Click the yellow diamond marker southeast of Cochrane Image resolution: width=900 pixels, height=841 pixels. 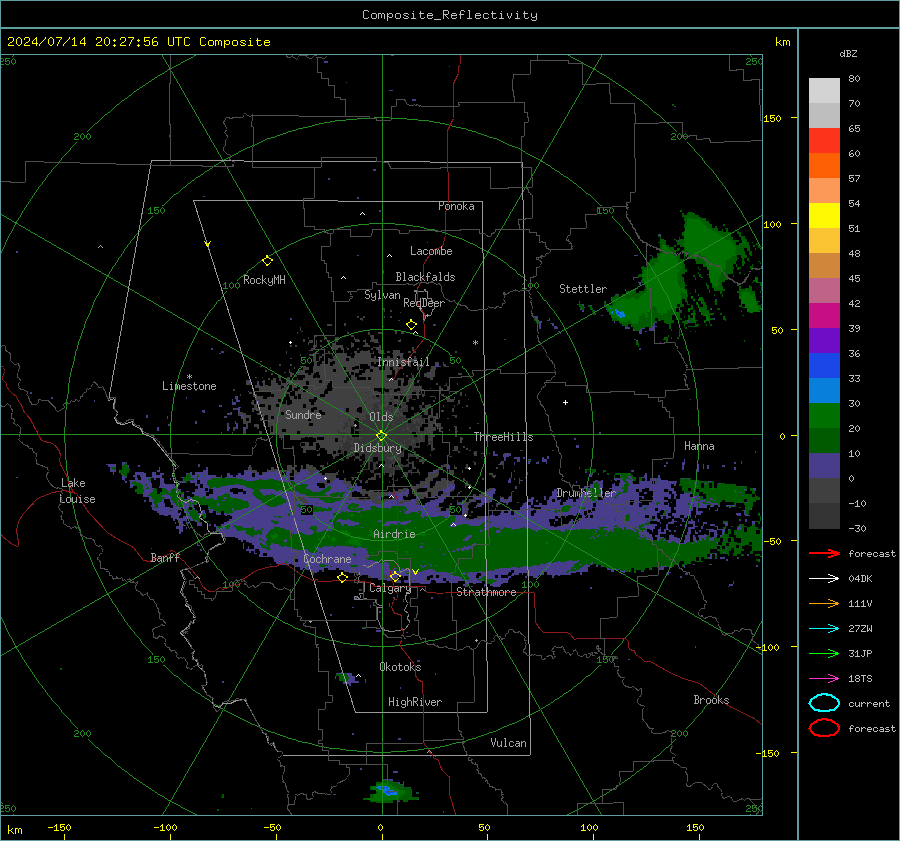click(x=343, y=578)
